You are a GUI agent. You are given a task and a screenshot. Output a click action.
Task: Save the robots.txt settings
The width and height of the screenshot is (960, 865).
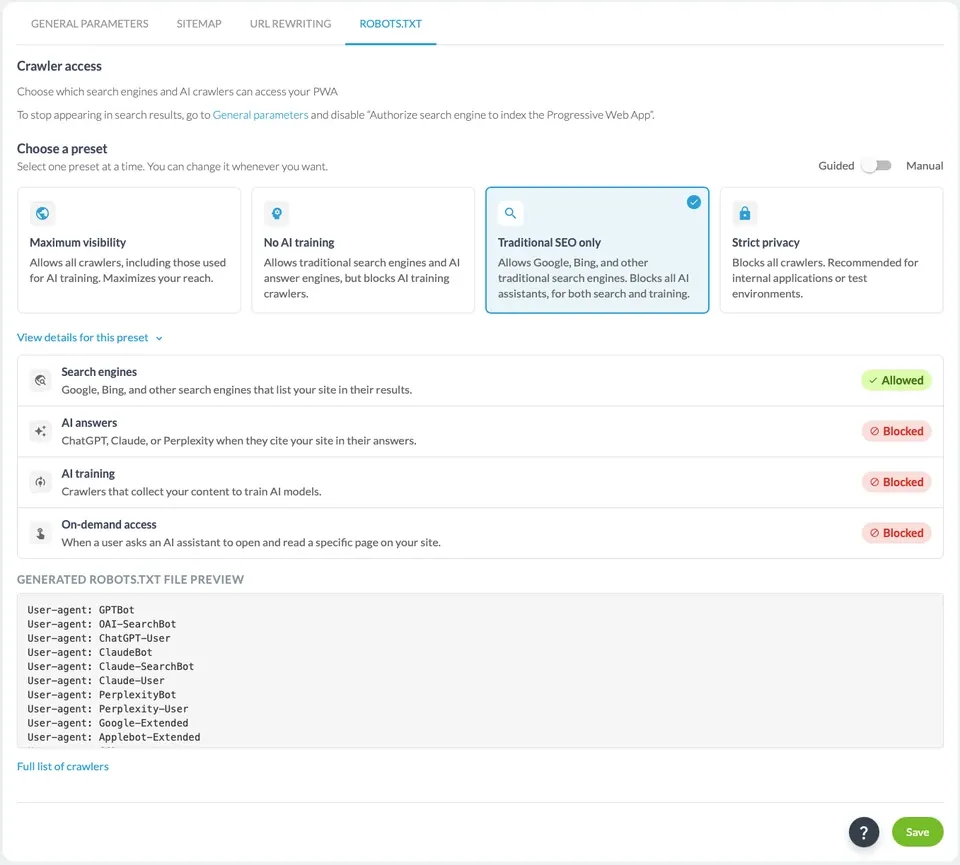pyautogui.click(x=917, y=832)
